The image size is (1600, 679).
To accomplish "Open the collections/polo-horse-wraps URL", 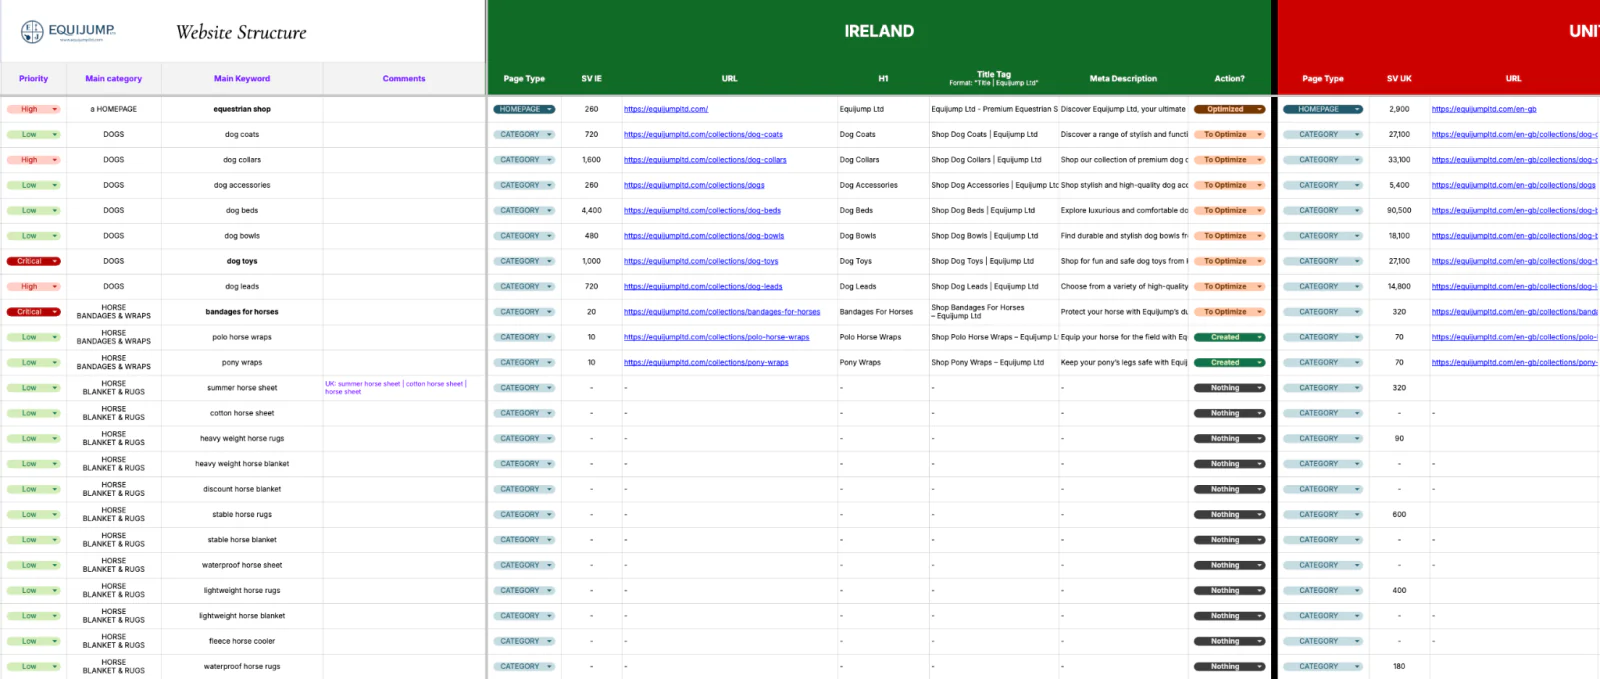I will coord(717,337).
